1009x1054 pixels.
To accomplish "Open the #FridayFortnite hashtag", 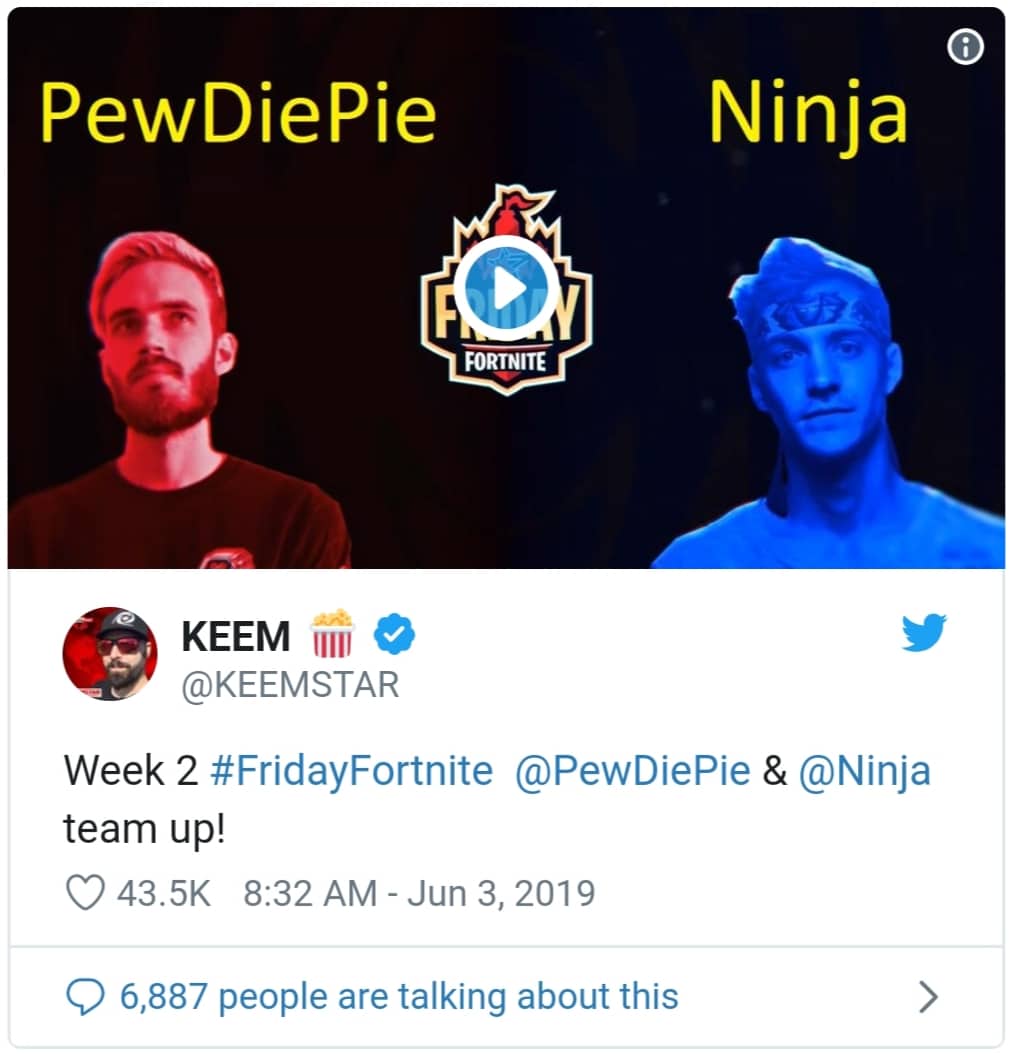I will coord(352,770).
